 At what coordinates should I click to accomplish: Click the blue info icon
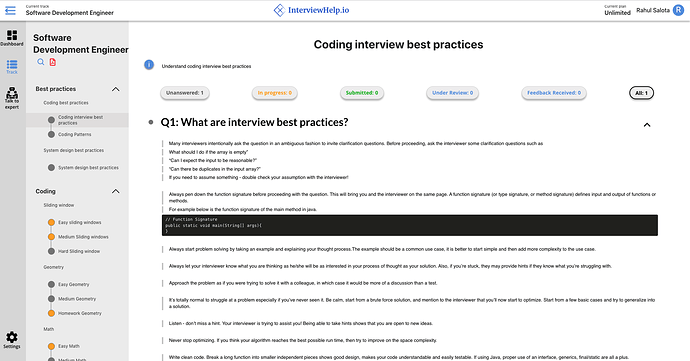tap(149, 65)
